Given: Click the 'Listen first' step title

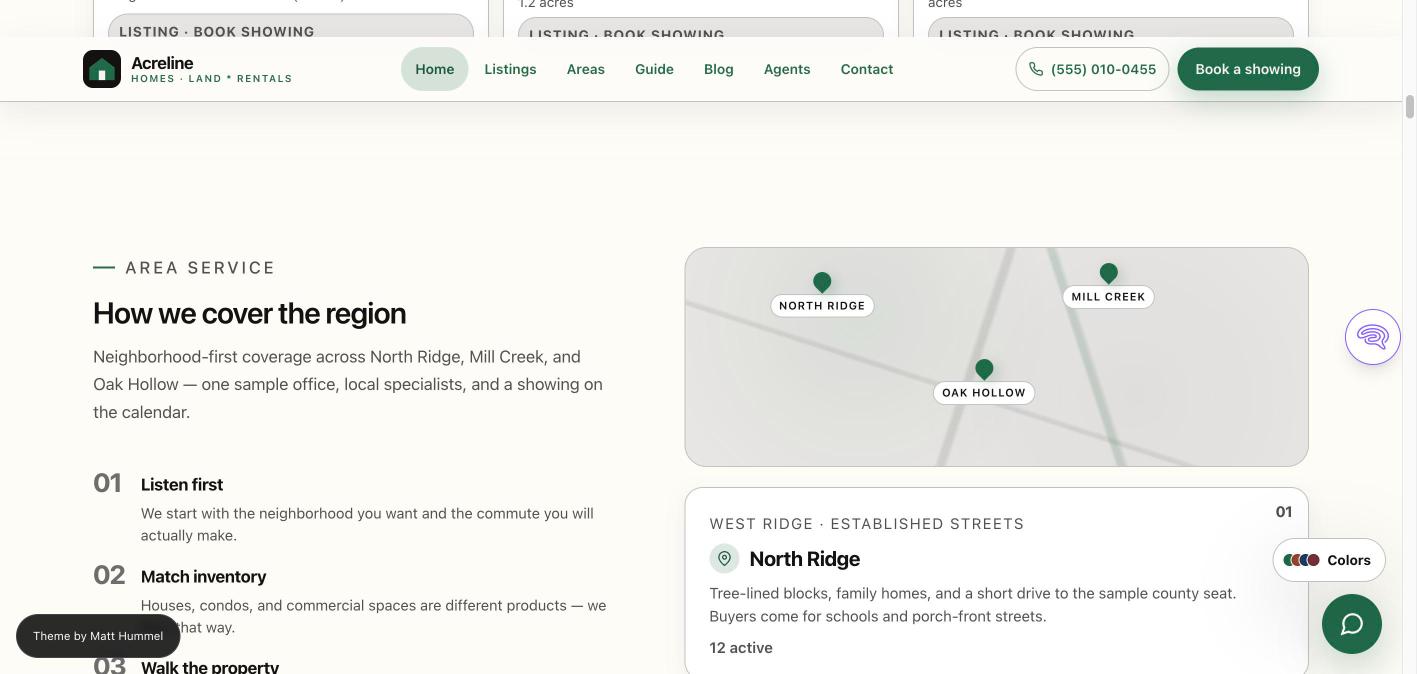Looking at the screenshot, I should 182,485.
